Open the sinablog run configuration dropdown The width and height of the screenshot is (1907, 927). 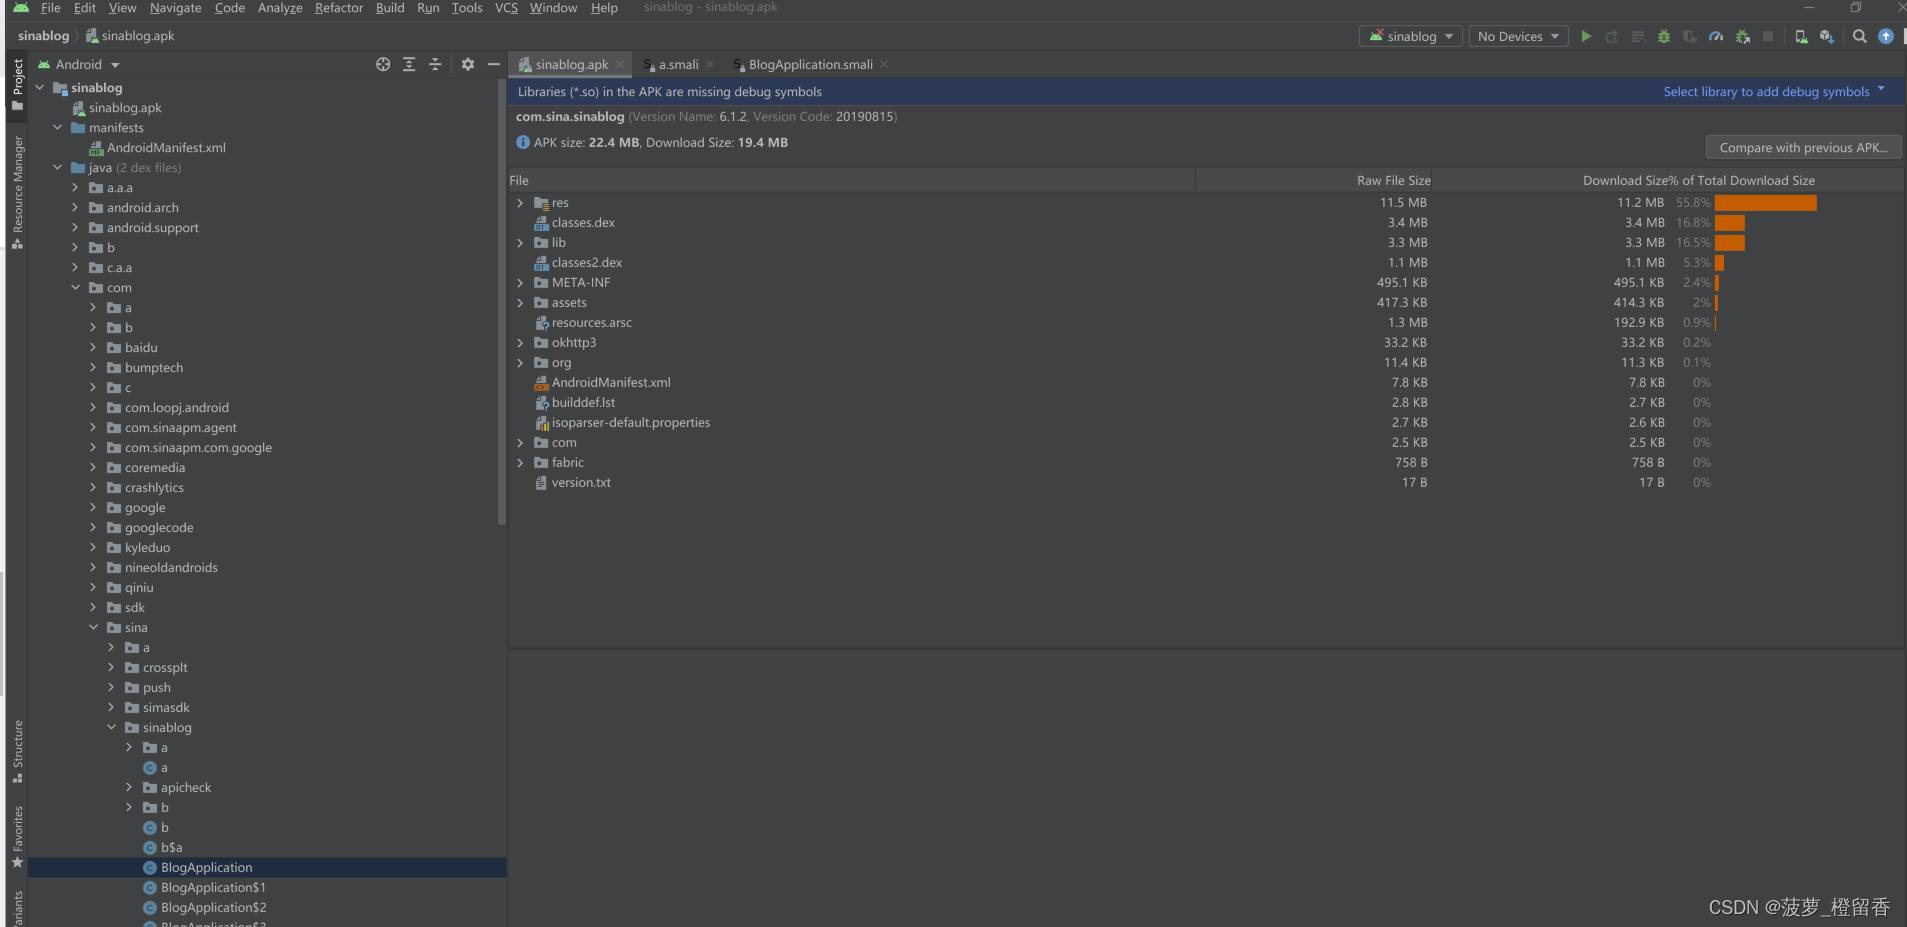(x=1411, y=36)
